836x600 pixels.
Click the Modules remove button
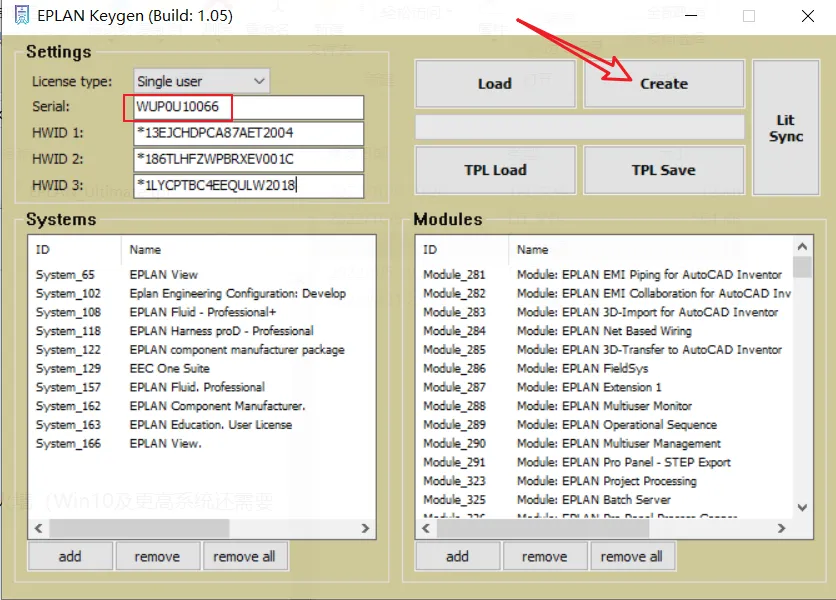545,556
